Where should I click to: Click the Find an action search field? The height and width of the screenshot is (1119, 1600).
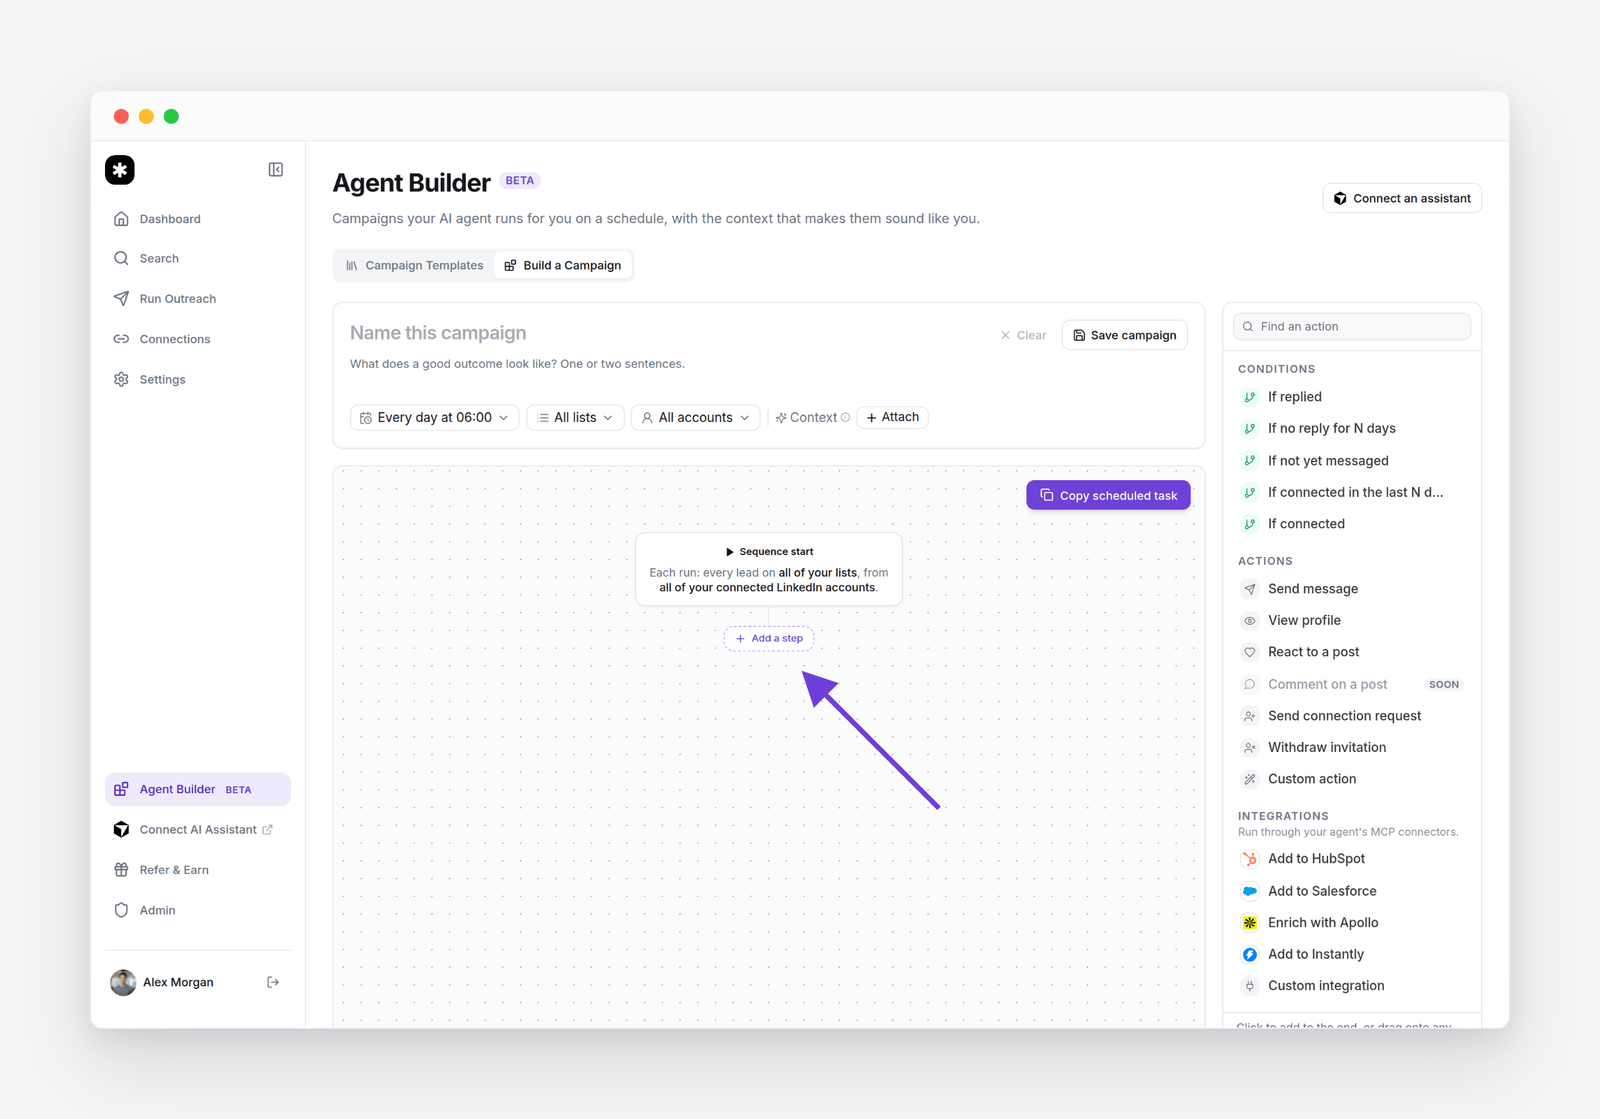[1352, 326]
